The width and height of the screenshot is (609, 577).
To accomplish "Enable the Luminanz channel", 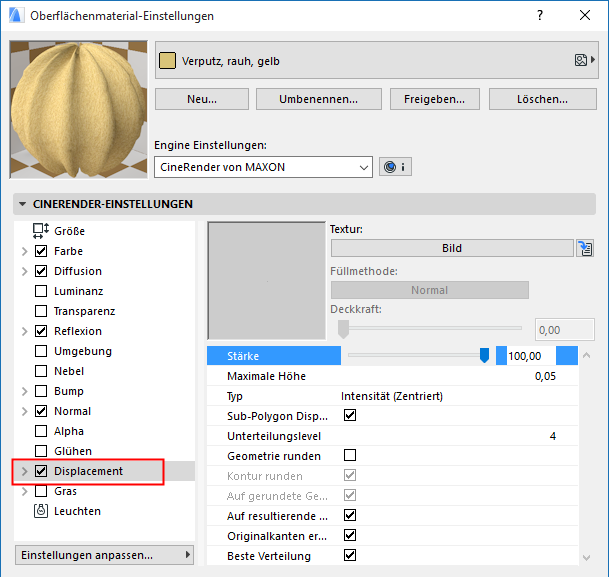I will coord(41,291).
